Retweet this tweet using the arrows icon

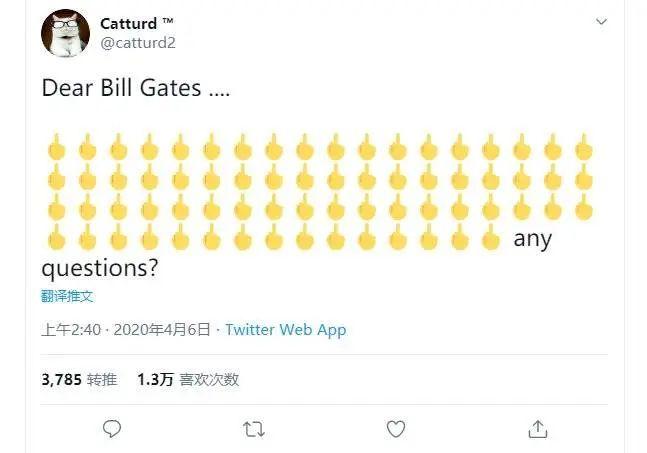254,428
